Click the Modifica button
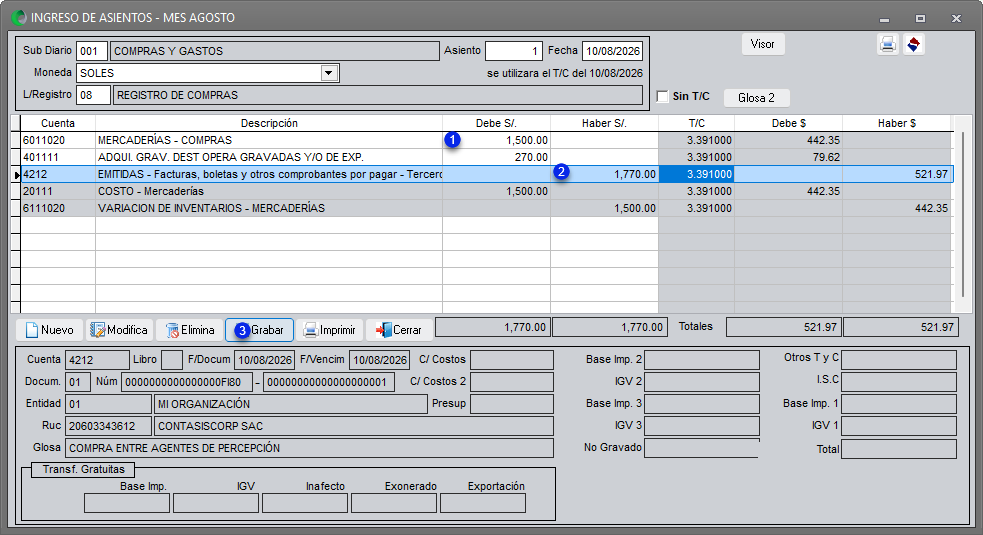Image resolution: width=983 pixels, height=535 pixels. click(119, 330)
